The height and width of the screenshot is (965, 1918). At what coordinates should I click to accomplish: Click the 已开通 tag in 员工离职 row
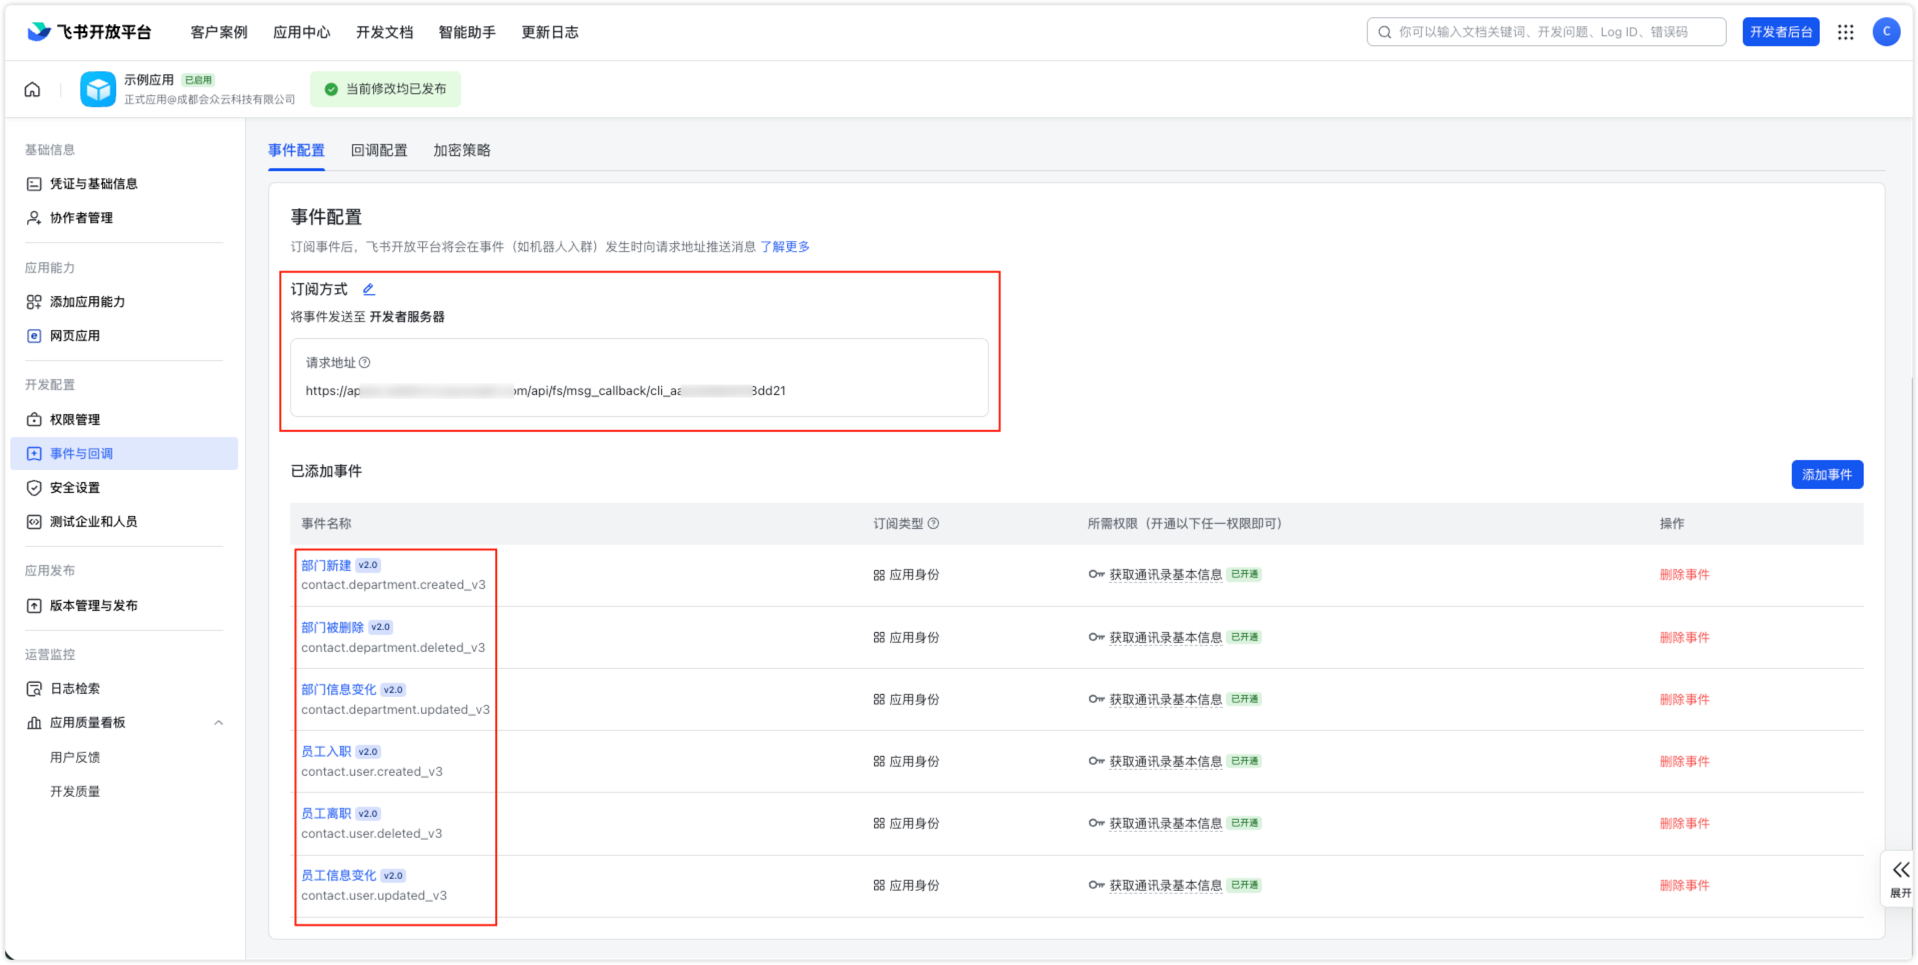coord(1245,824)
